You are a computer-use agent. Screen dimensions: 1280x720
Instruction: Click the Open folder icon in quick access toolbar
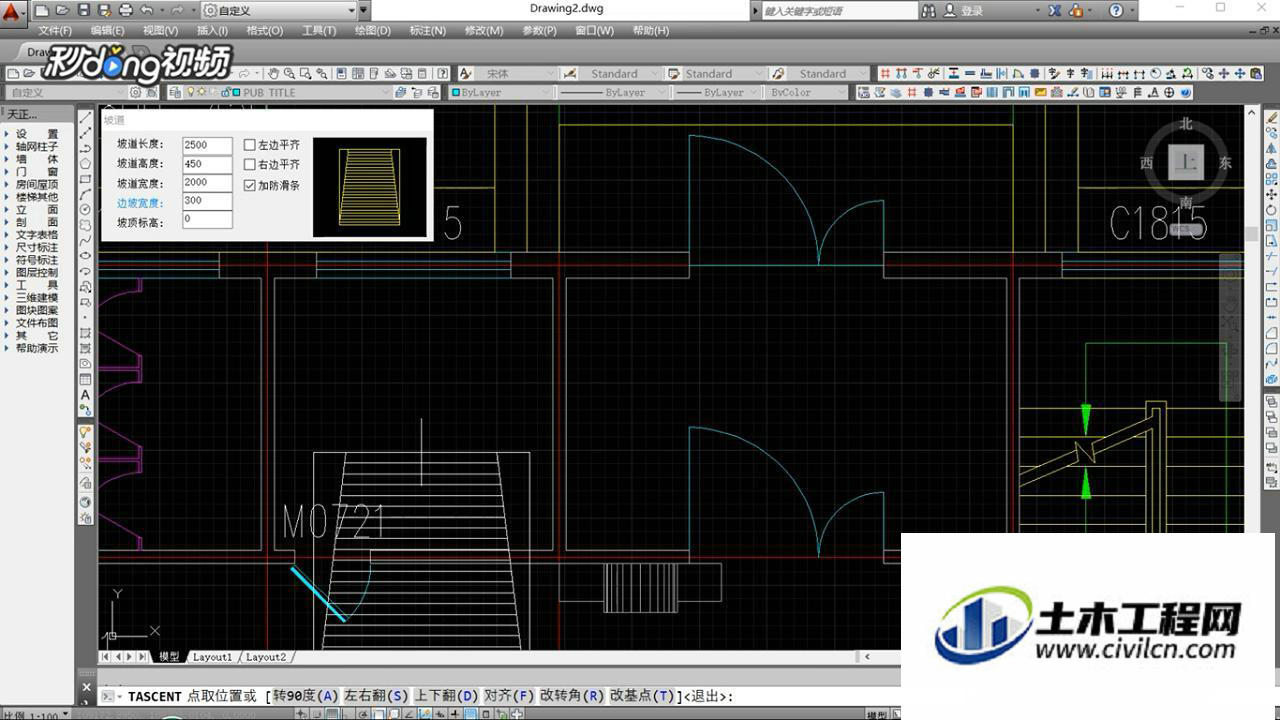pyautogui.click(x=62, y=10)
